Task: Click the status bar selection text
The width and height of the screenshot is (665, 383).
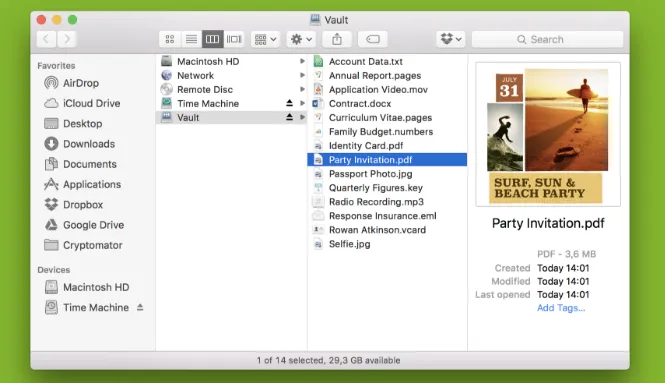Action: 328,361
